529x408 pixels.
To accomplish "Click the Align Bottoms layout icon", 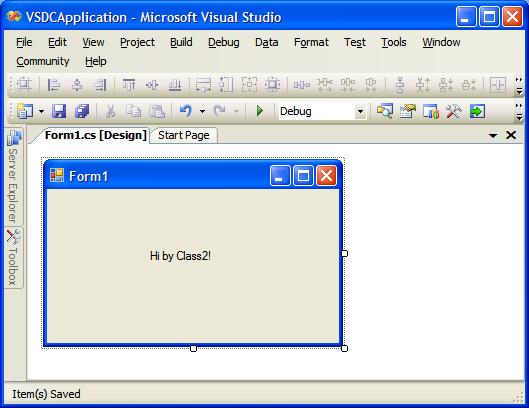I will pos(175,84).
